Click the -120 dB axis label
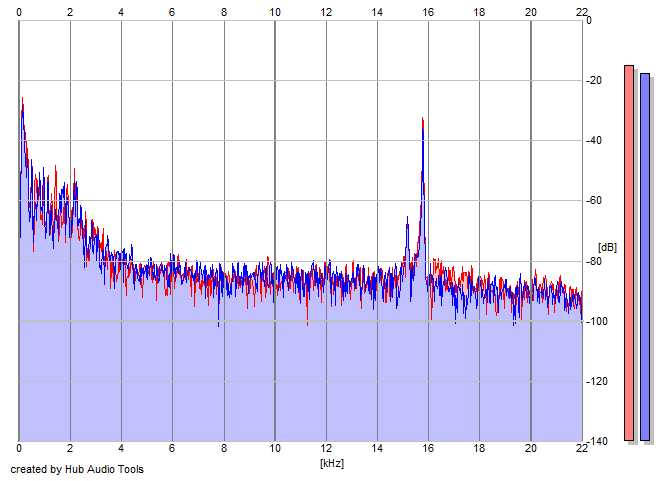 point(597,381)
